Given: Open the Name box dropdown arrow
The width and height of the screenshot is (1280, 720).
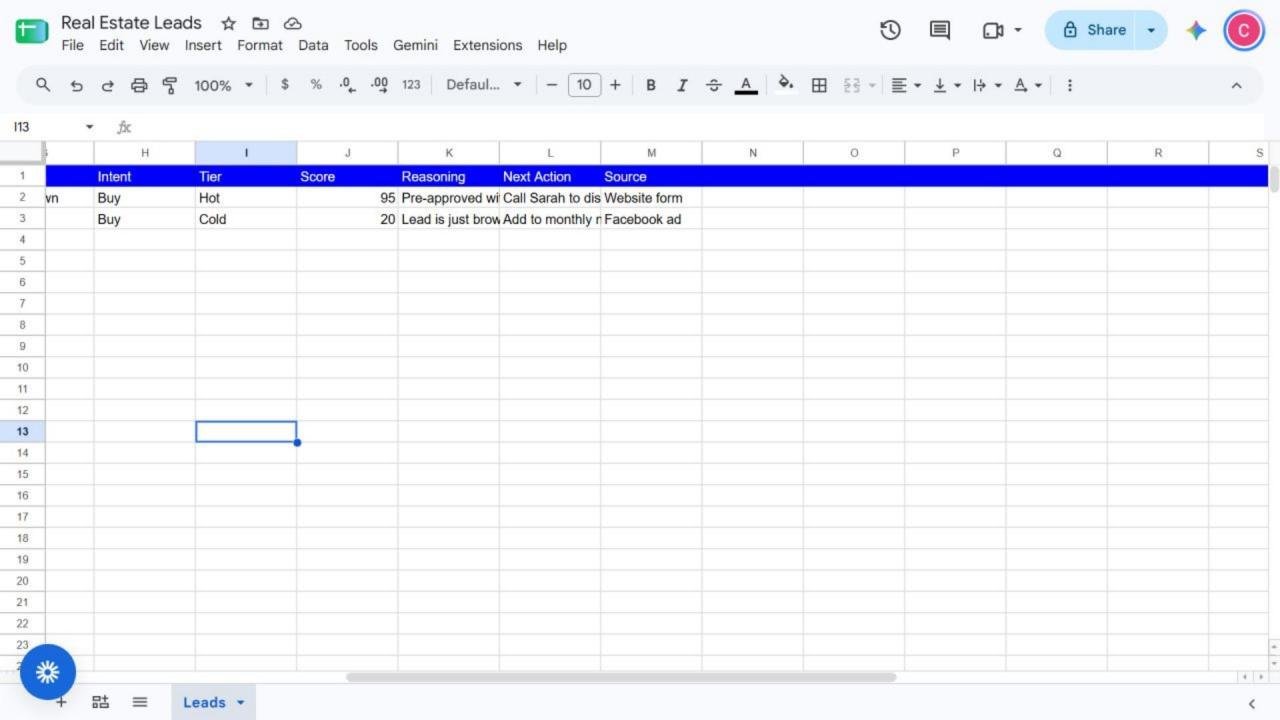Looking at the screenshot, I should pyautogui.click(x=89, y=127).
